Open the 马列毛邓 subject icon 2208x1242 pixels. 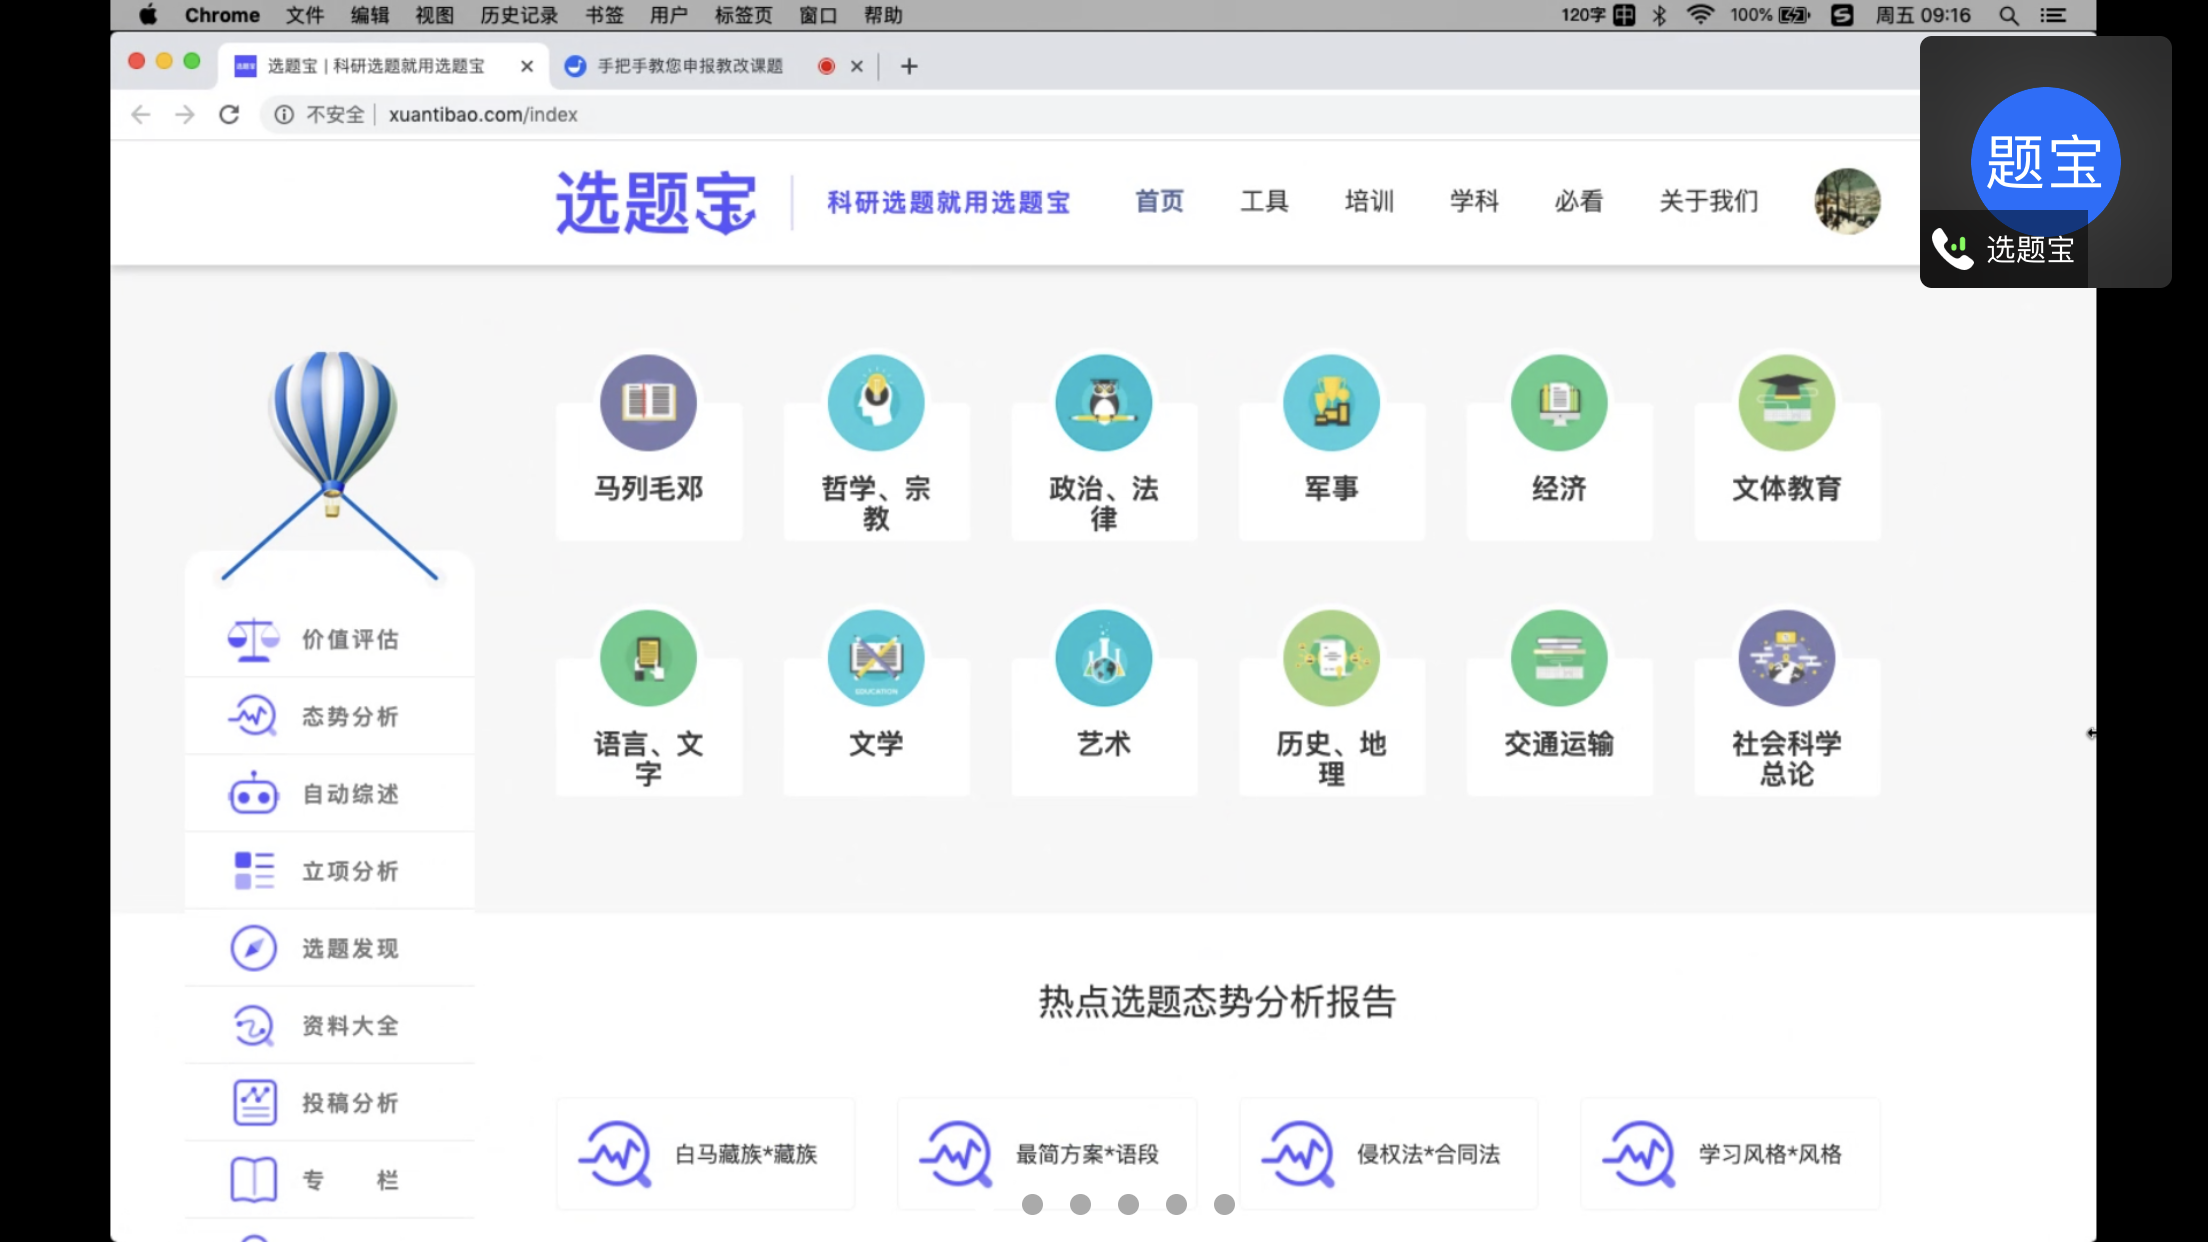(648, 403)
